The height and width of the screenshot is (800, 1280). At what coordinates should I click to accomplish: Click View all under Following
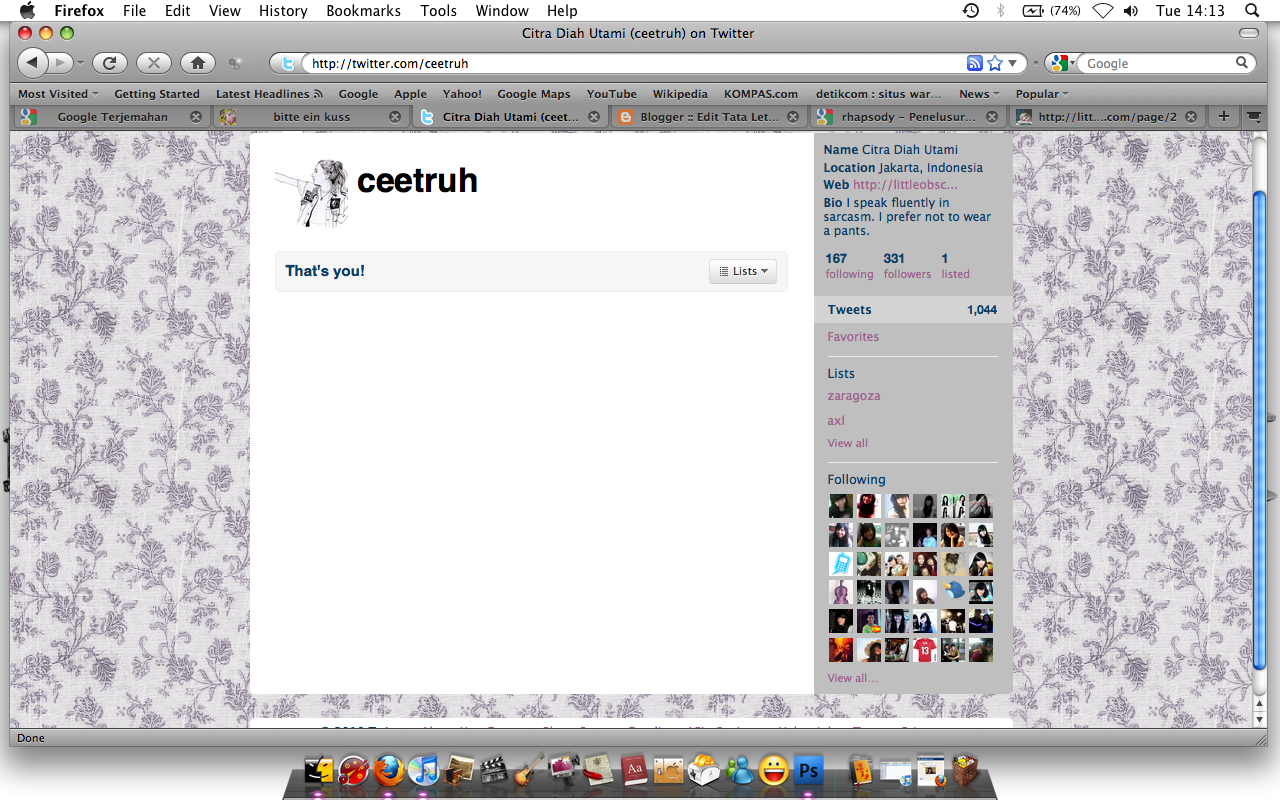852,678
